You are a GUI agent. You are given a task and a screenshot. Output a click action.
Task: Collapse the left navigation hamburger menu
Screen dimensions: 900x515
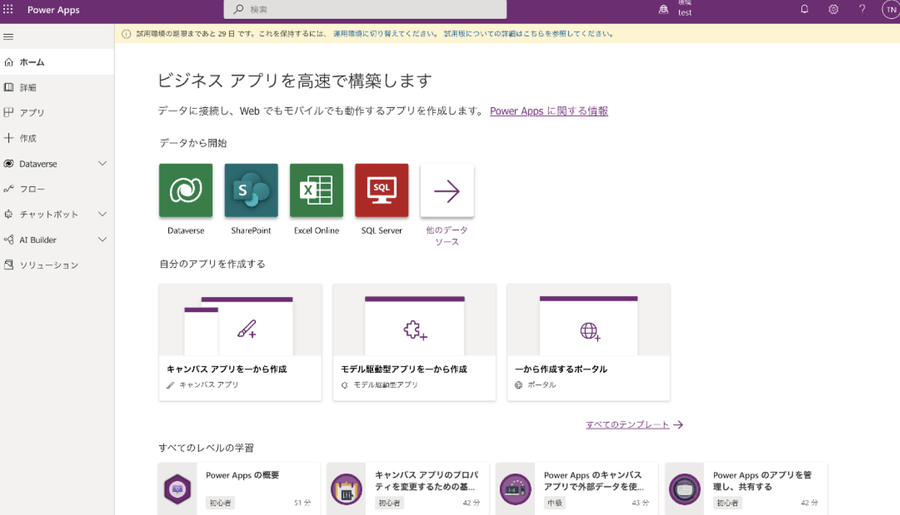[9, 37]
